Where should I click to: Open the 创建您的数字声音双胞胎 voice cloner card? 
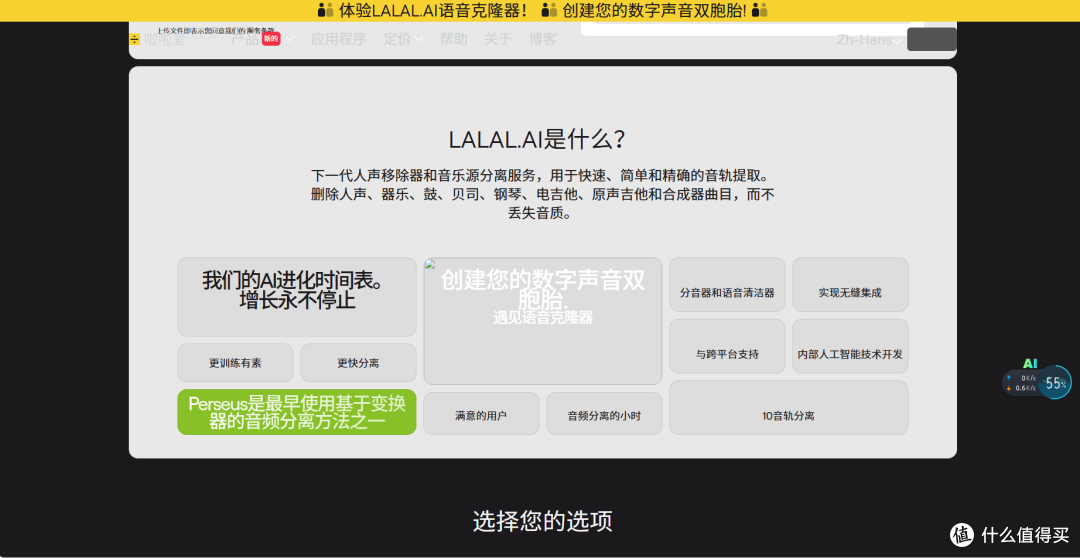pos(543,321)
